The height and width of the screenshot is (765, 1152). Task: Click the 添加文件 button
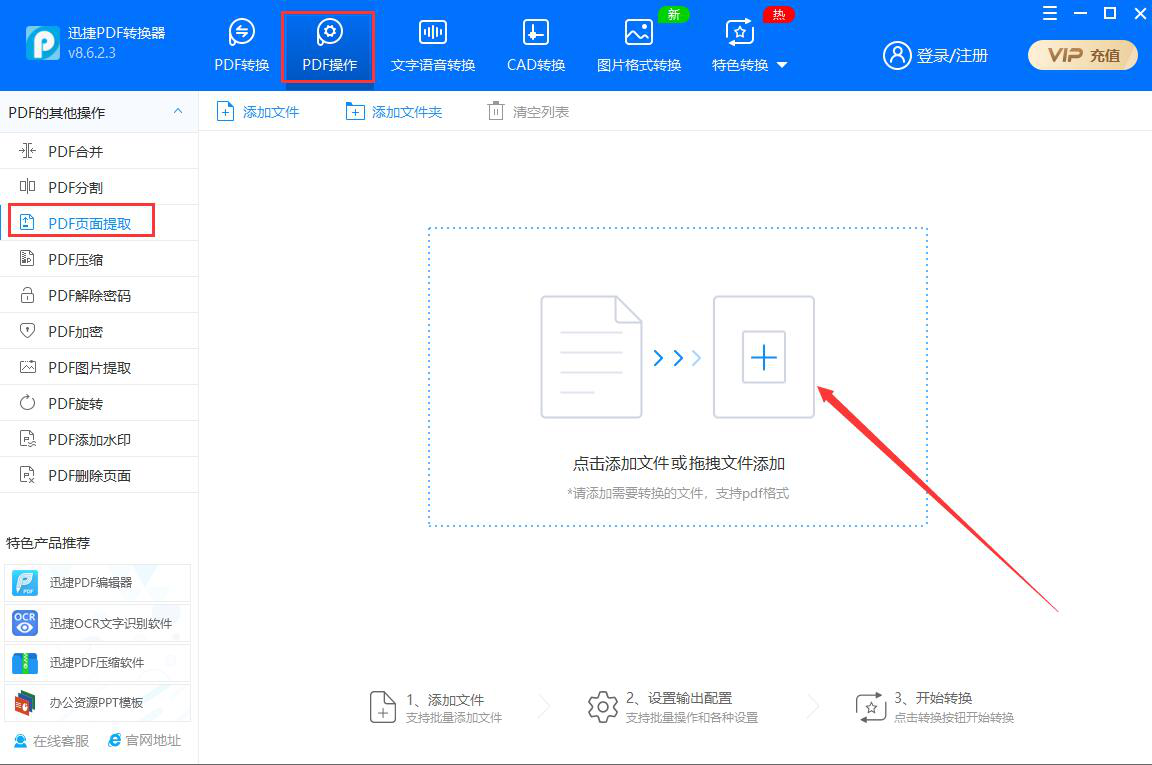click(x=258, y=112)
